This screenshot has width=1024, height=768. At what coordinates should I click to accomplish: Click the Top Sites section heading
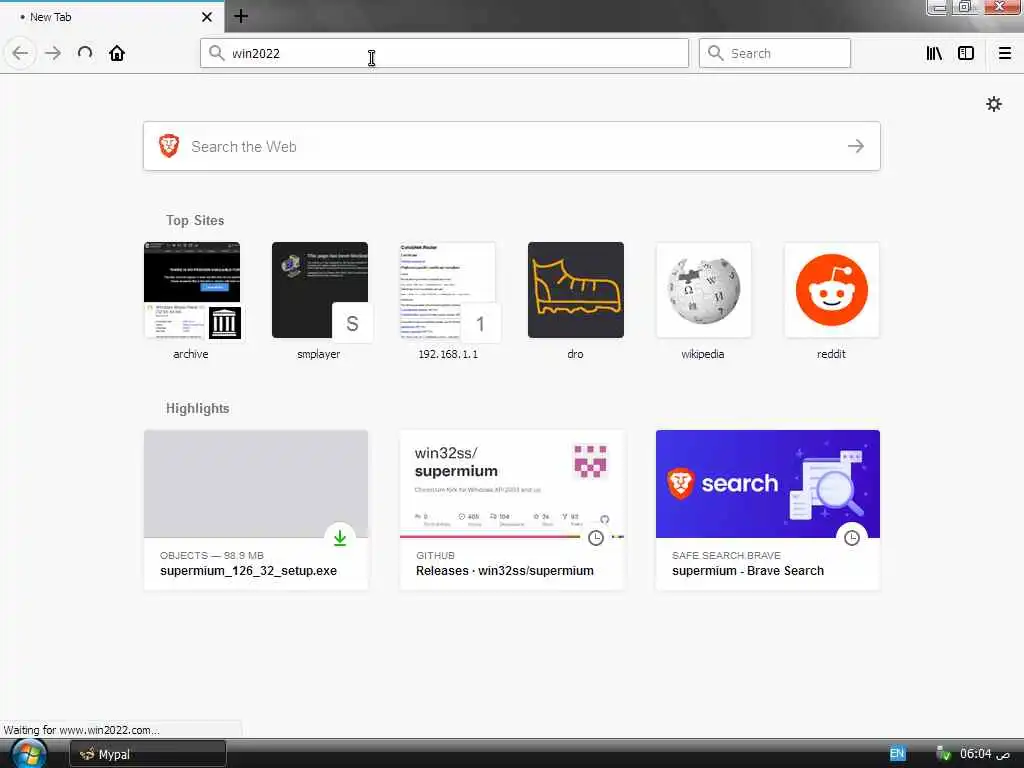pyautogui.click(x=195, y=221)
